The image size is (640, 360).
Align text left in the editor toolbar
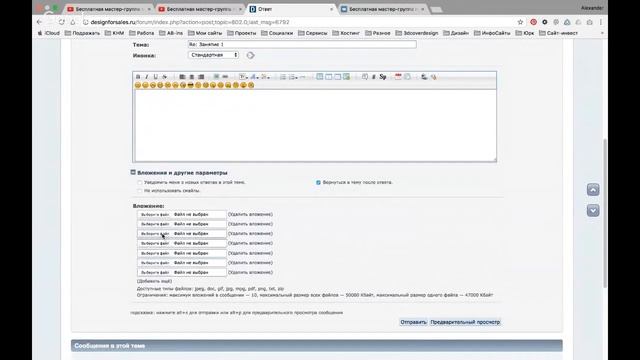click(182, 77)
